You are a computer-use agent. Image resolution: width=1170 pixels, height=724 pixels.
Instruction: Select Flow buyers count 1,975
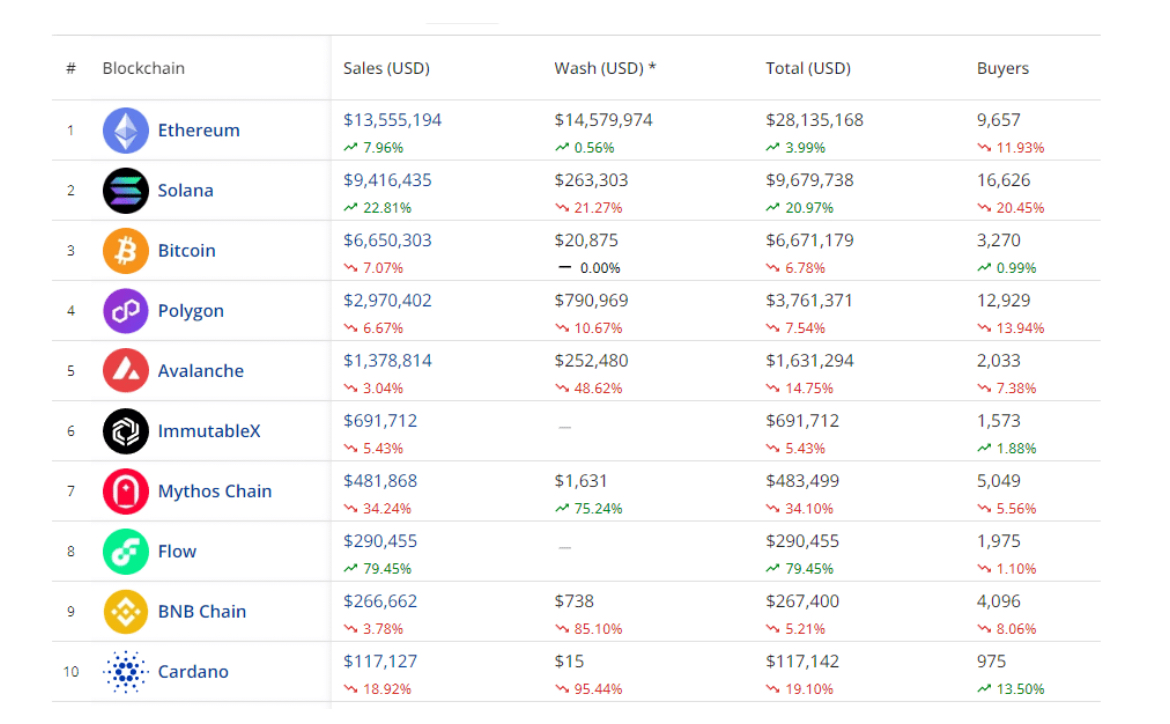click(998, 541)
